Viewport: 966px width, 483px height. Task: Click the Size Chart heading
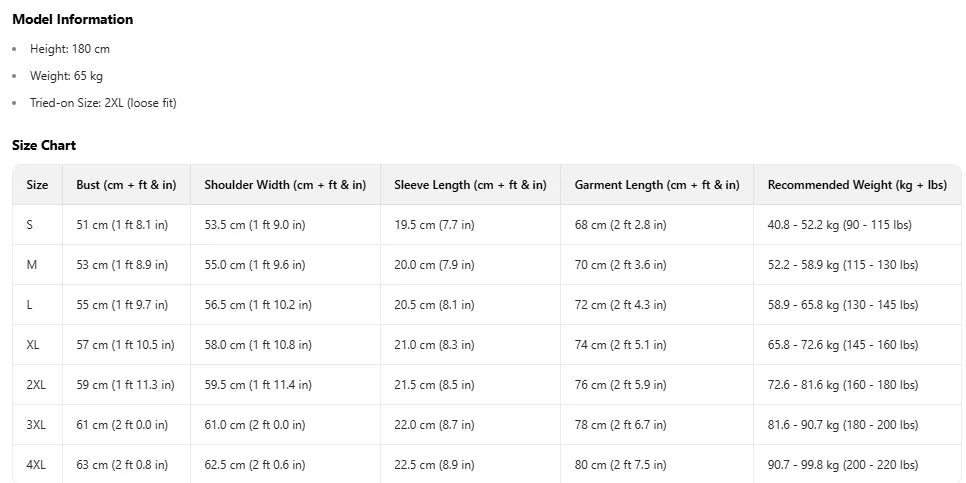[x=44, y=146]
